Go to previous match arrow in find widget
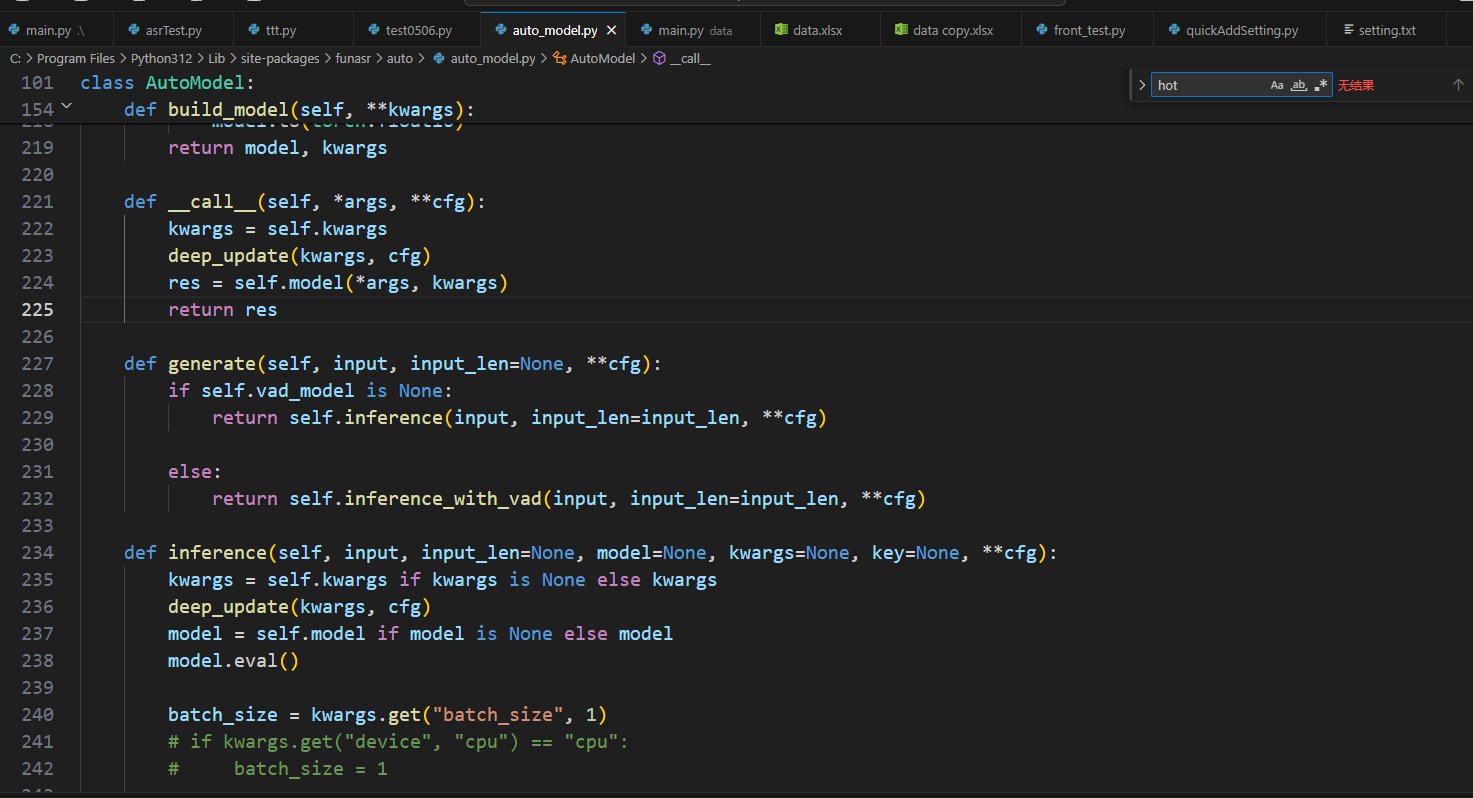This screenshot has height=798, width=1473. click(1458, 85)
